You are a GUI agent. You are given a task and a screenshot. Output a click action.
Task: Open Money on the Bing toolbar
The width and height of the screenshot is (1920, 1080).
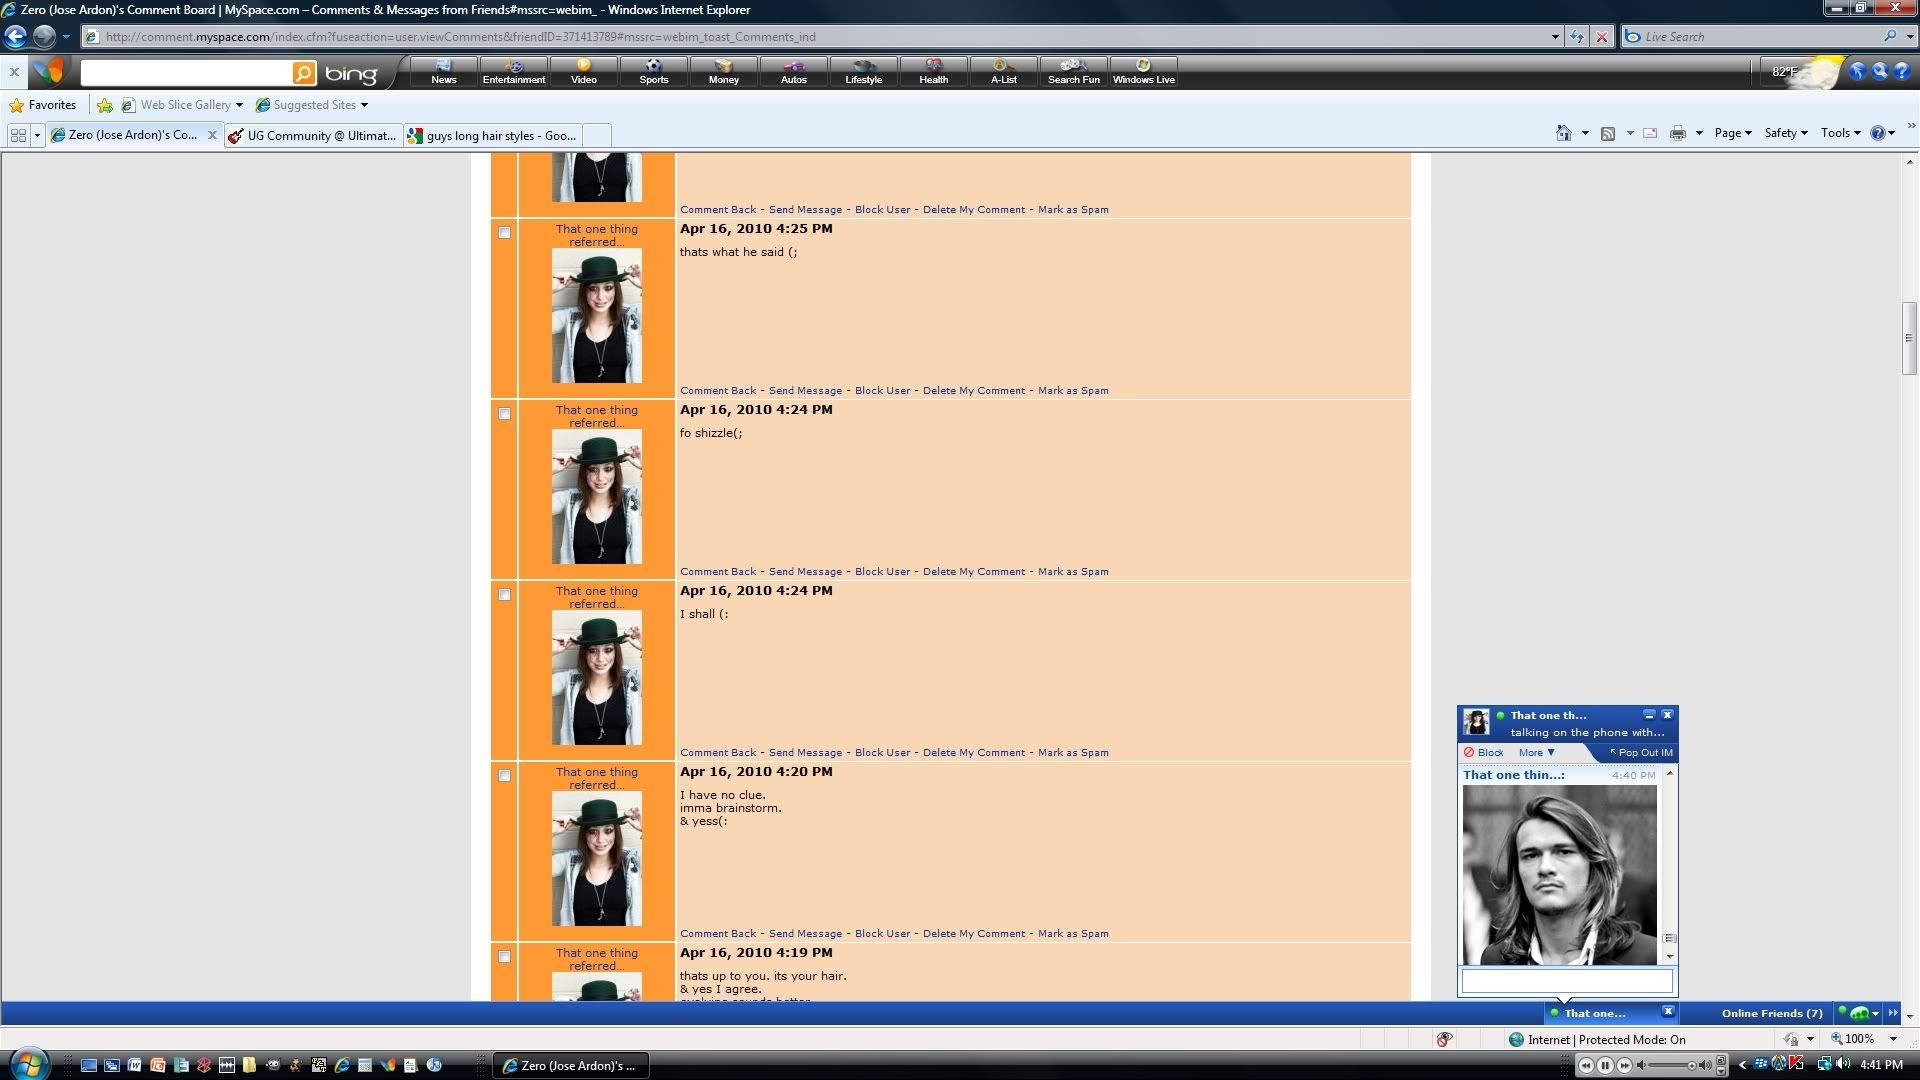point(724,72)
